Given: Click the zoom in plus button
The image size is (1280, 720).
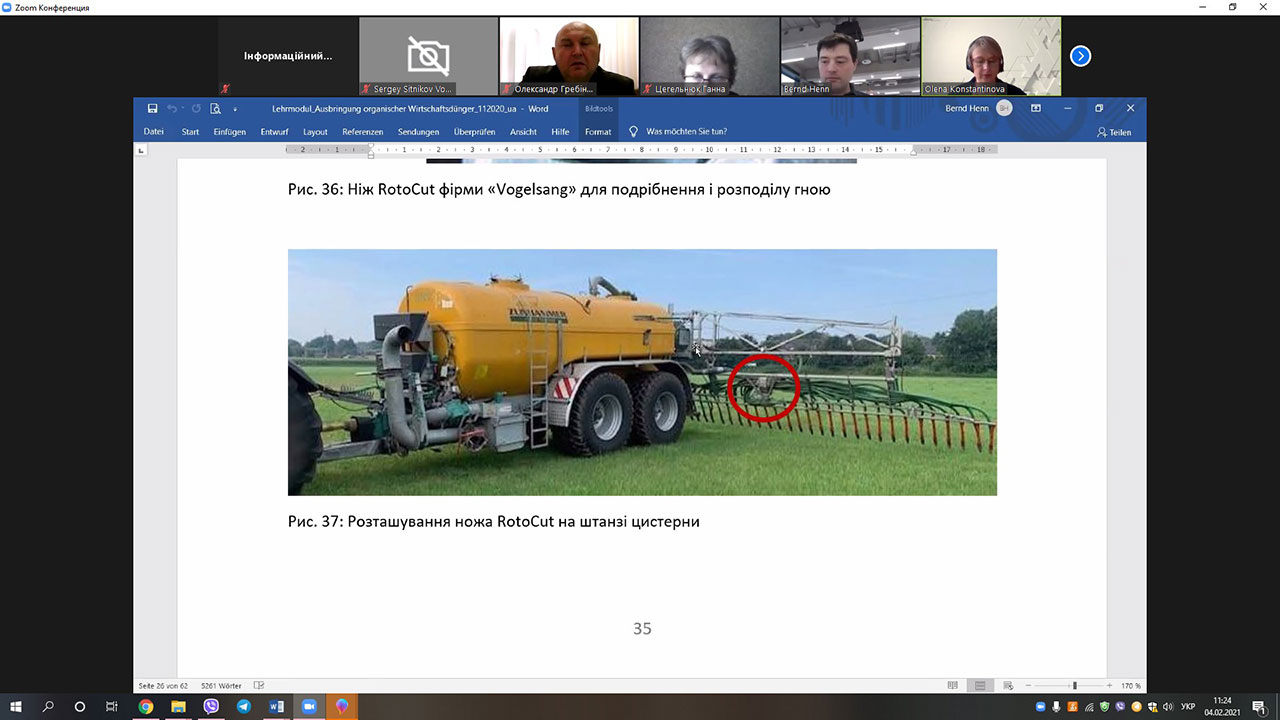Looking at the screenshot, I should pos(1110,686).
